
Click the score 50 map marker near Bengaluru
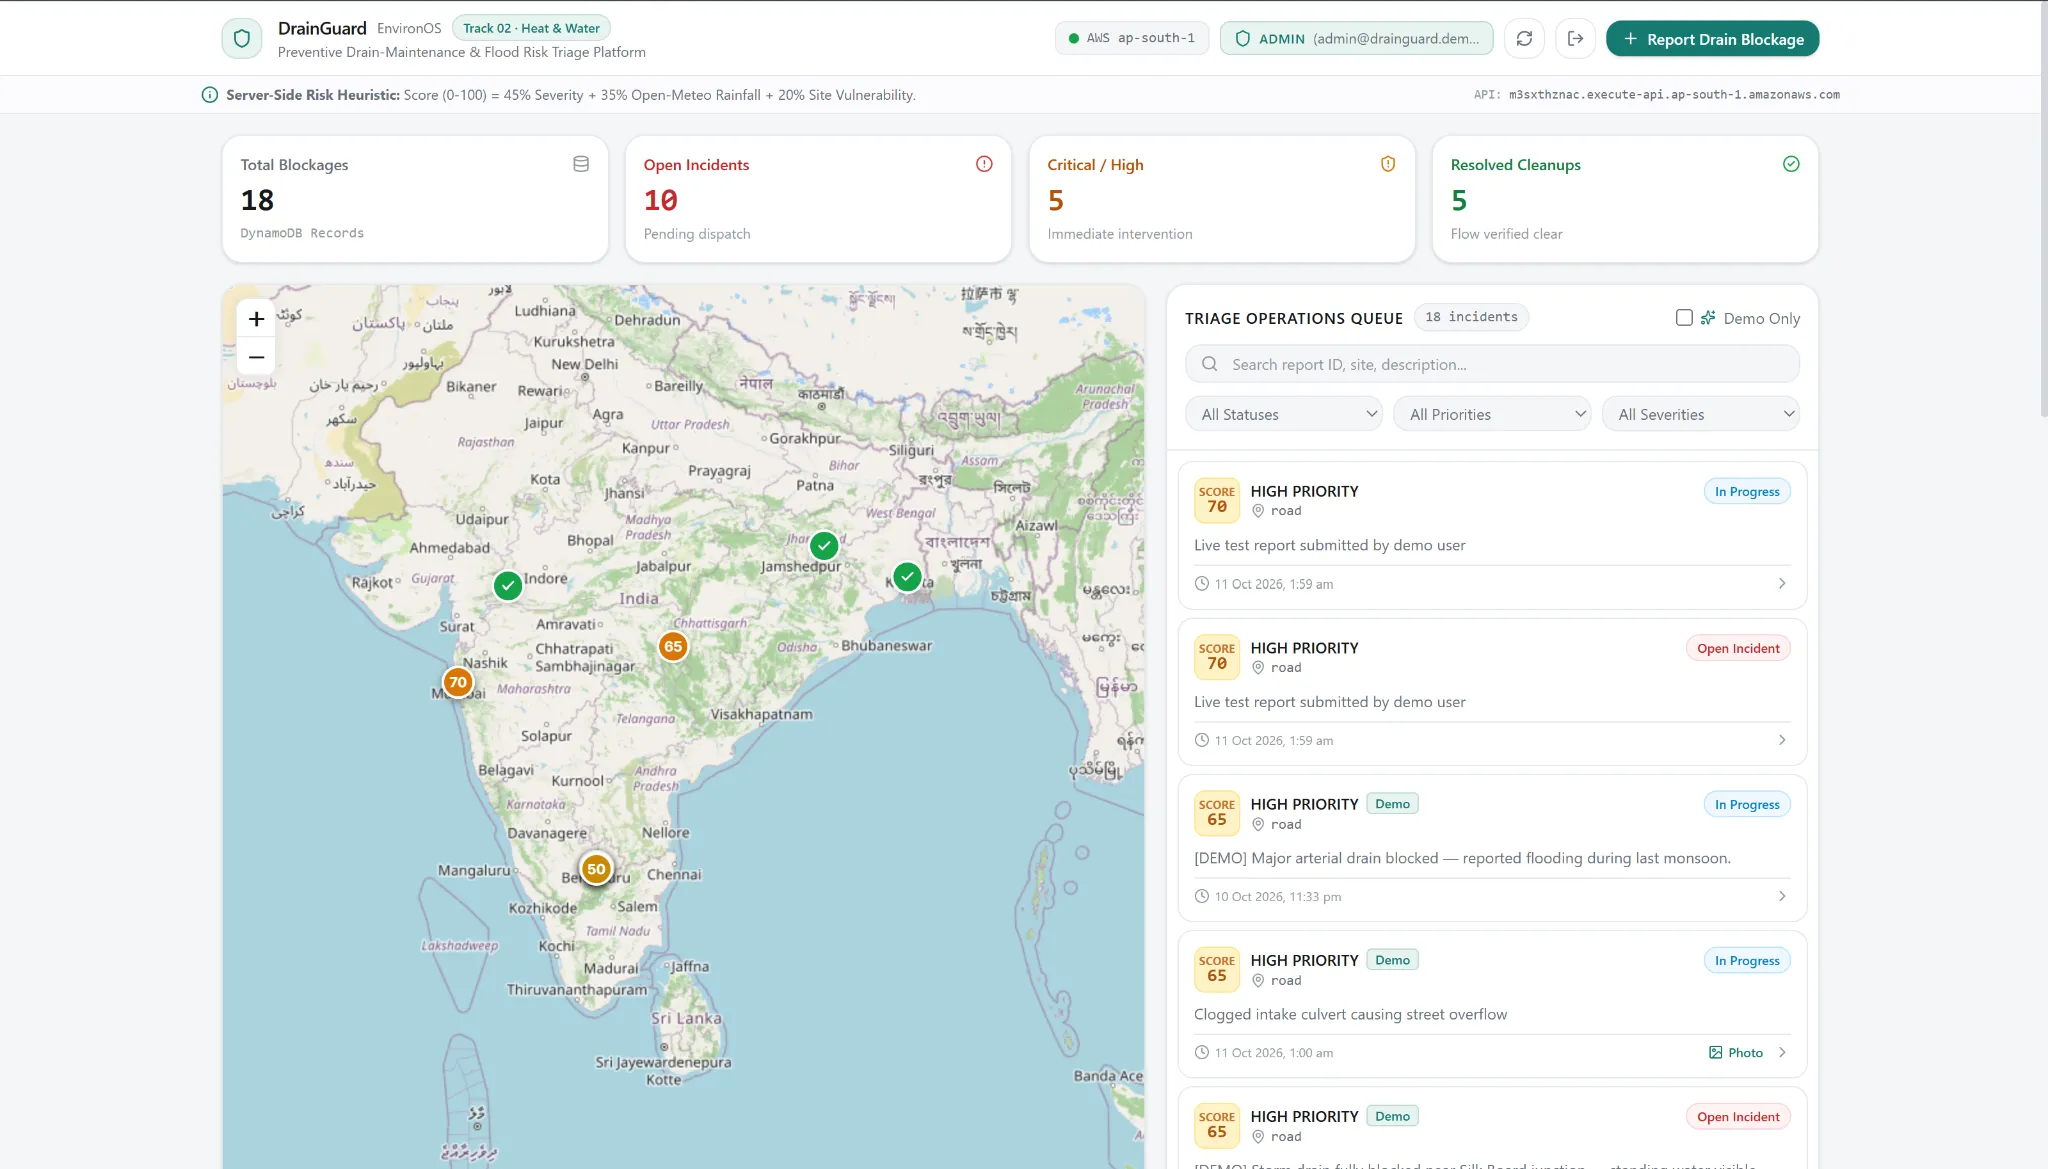(x=596, y=868)
